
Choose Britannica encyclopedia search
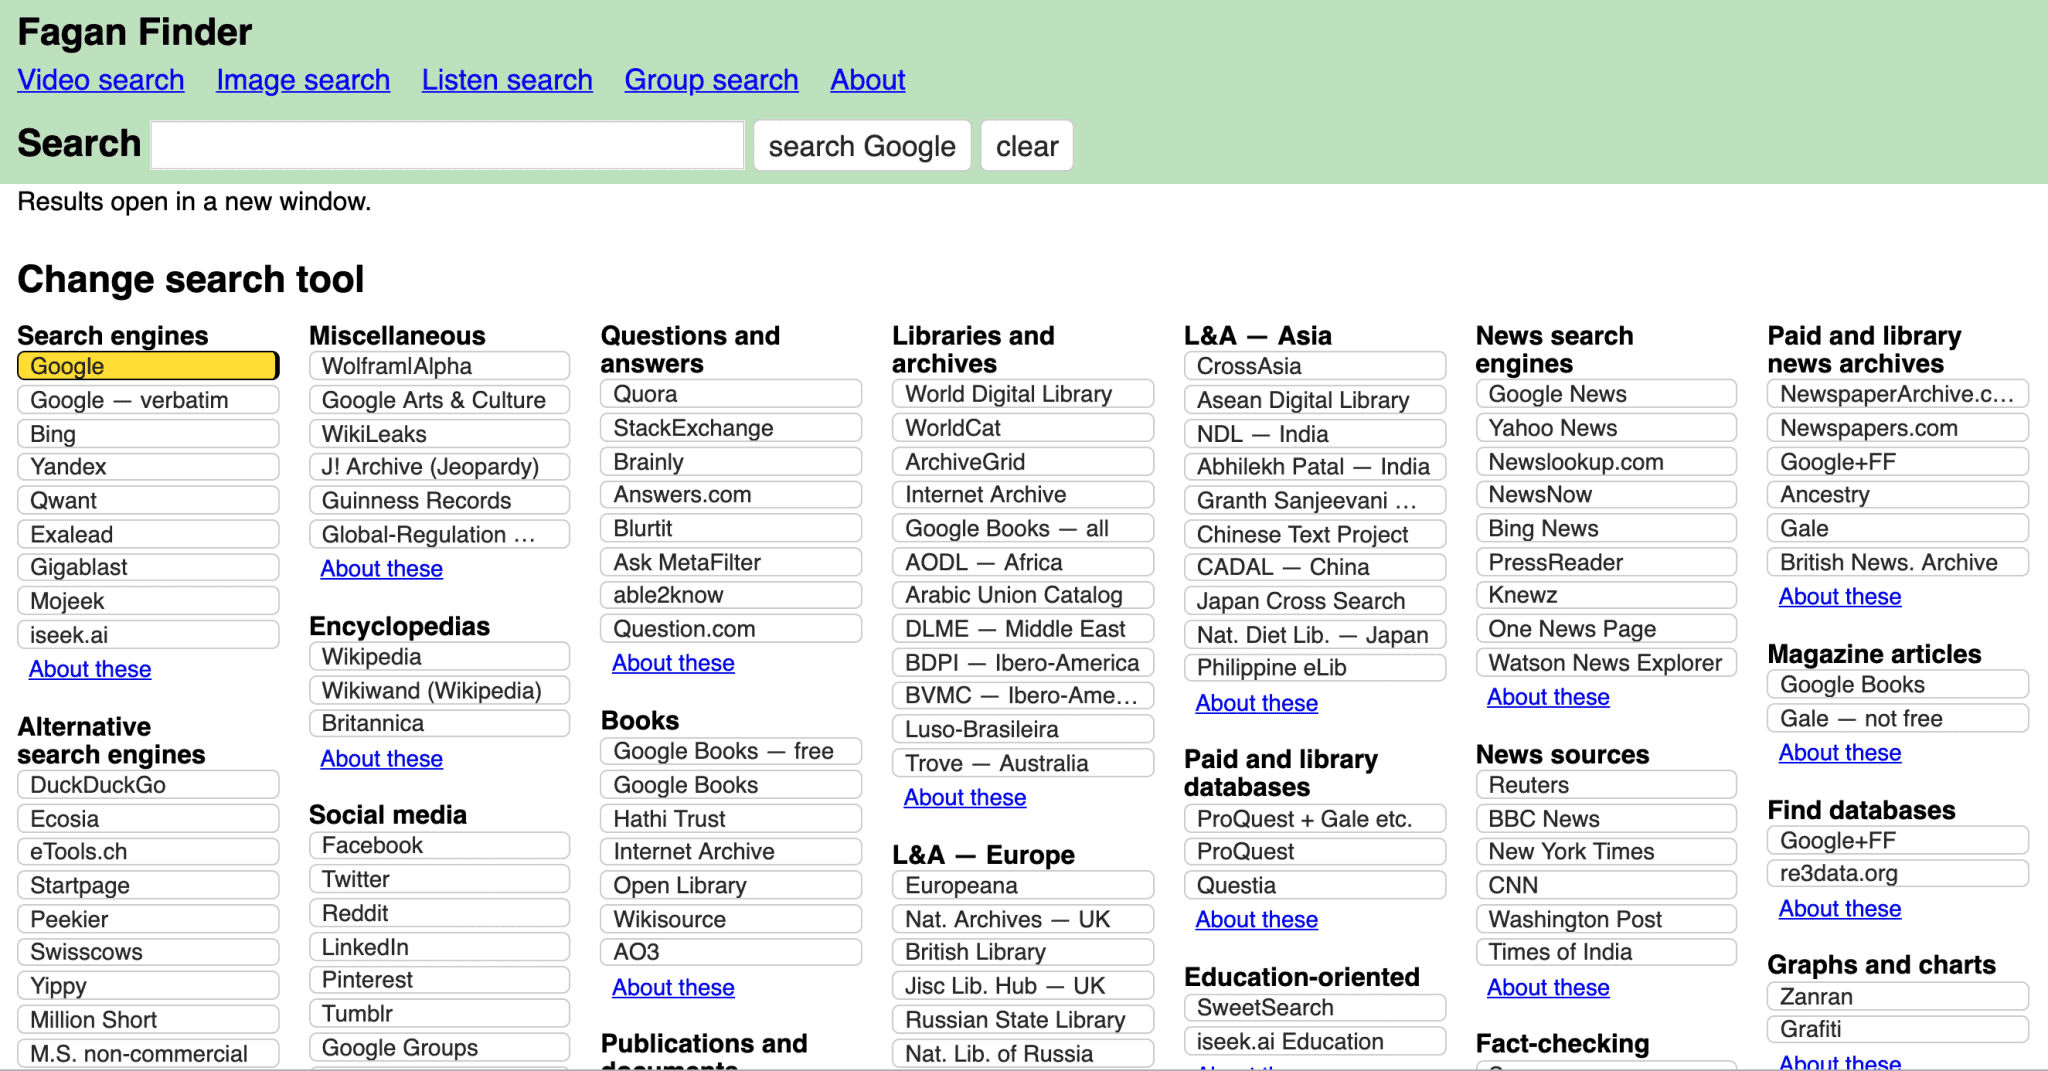pos(440,723)
